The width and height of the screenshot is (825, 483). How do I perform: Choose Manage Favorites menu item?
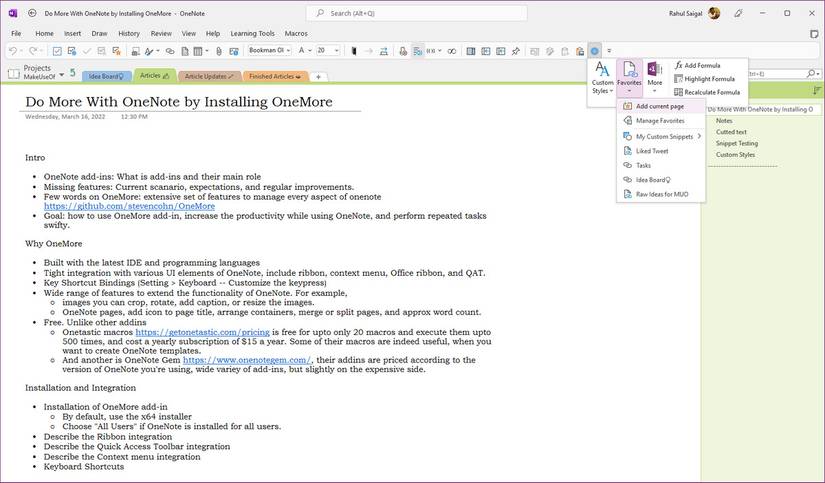[x=661, y=120]
